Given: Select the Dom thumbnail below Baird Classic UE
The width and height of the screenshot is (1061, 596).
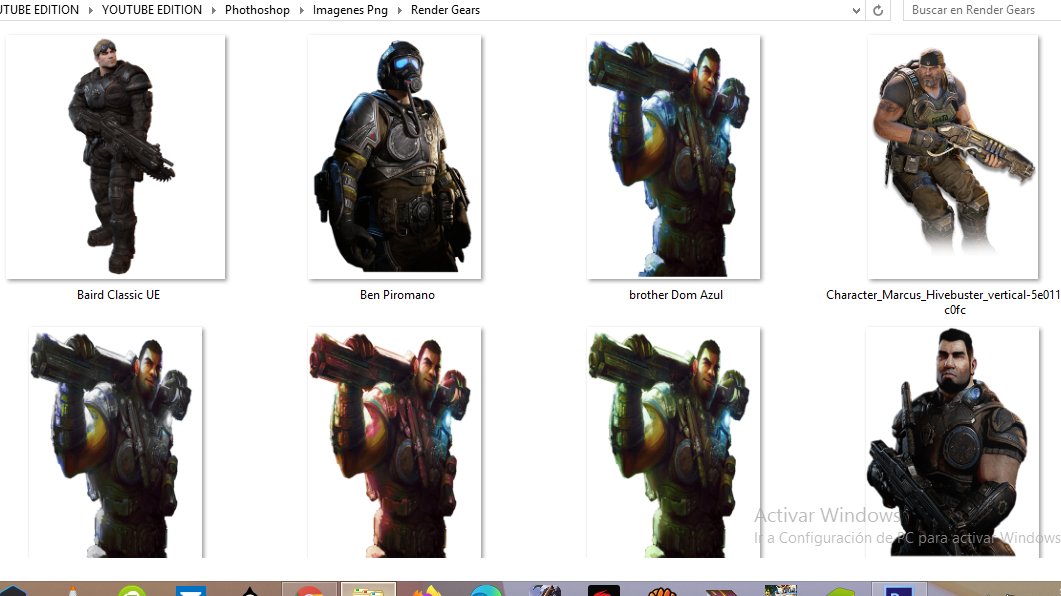Looking at the screenshot, I should 116,443.
